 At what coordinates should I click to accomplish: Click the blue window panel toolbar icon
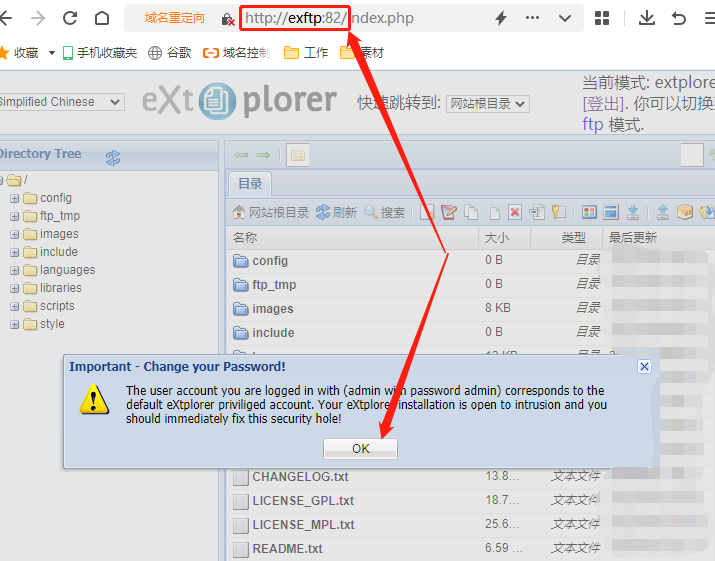point(611,212)
